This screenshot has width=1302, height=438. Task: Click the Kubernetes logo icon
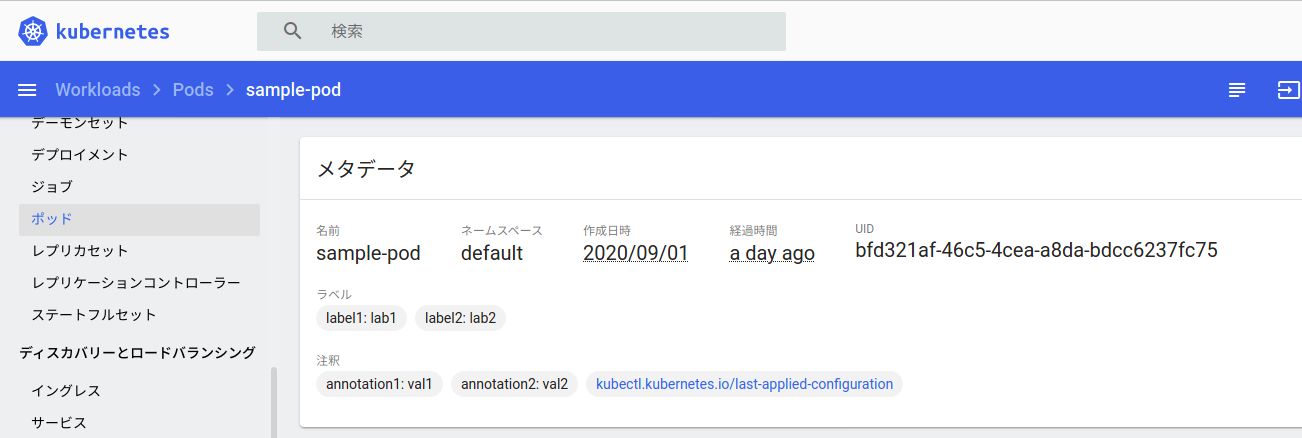coord(33,31)
